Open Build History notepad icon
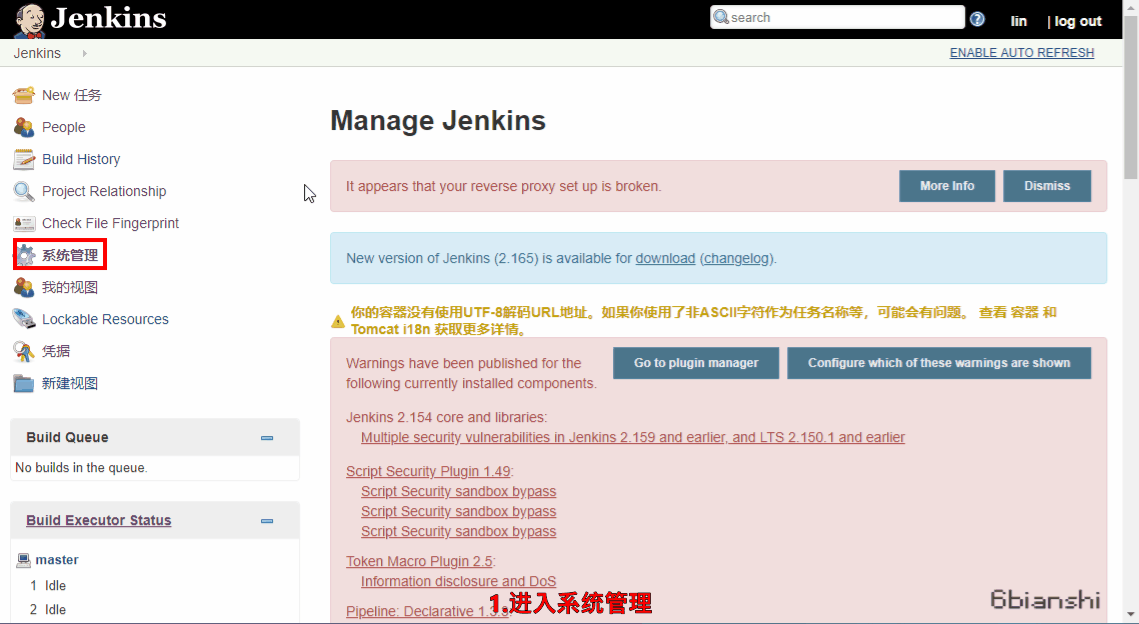The width and height of the screenshot is (1139, 624). tap(24, 159)
